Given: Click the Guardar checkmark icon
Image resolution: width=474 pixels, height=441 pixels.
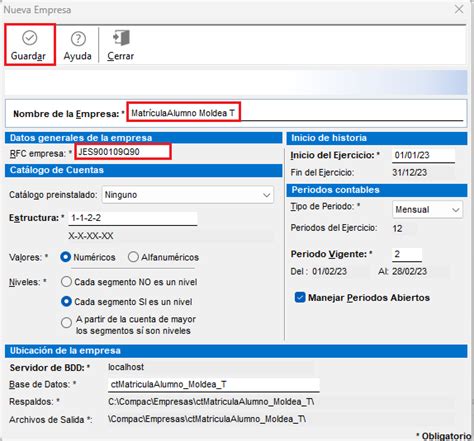Looking at the screenshot, I should (x=30, y=38).
